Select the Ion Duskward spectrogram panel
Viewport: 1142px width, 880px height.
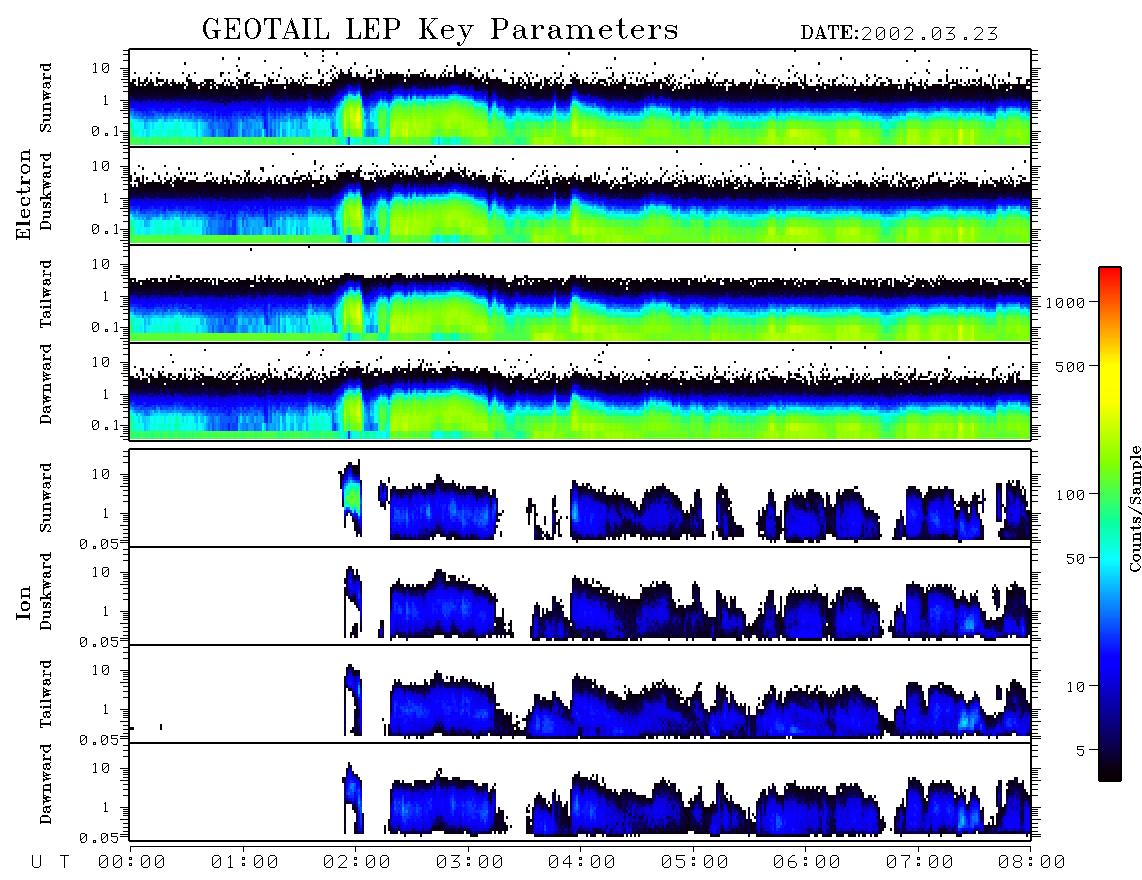[580, 596]
